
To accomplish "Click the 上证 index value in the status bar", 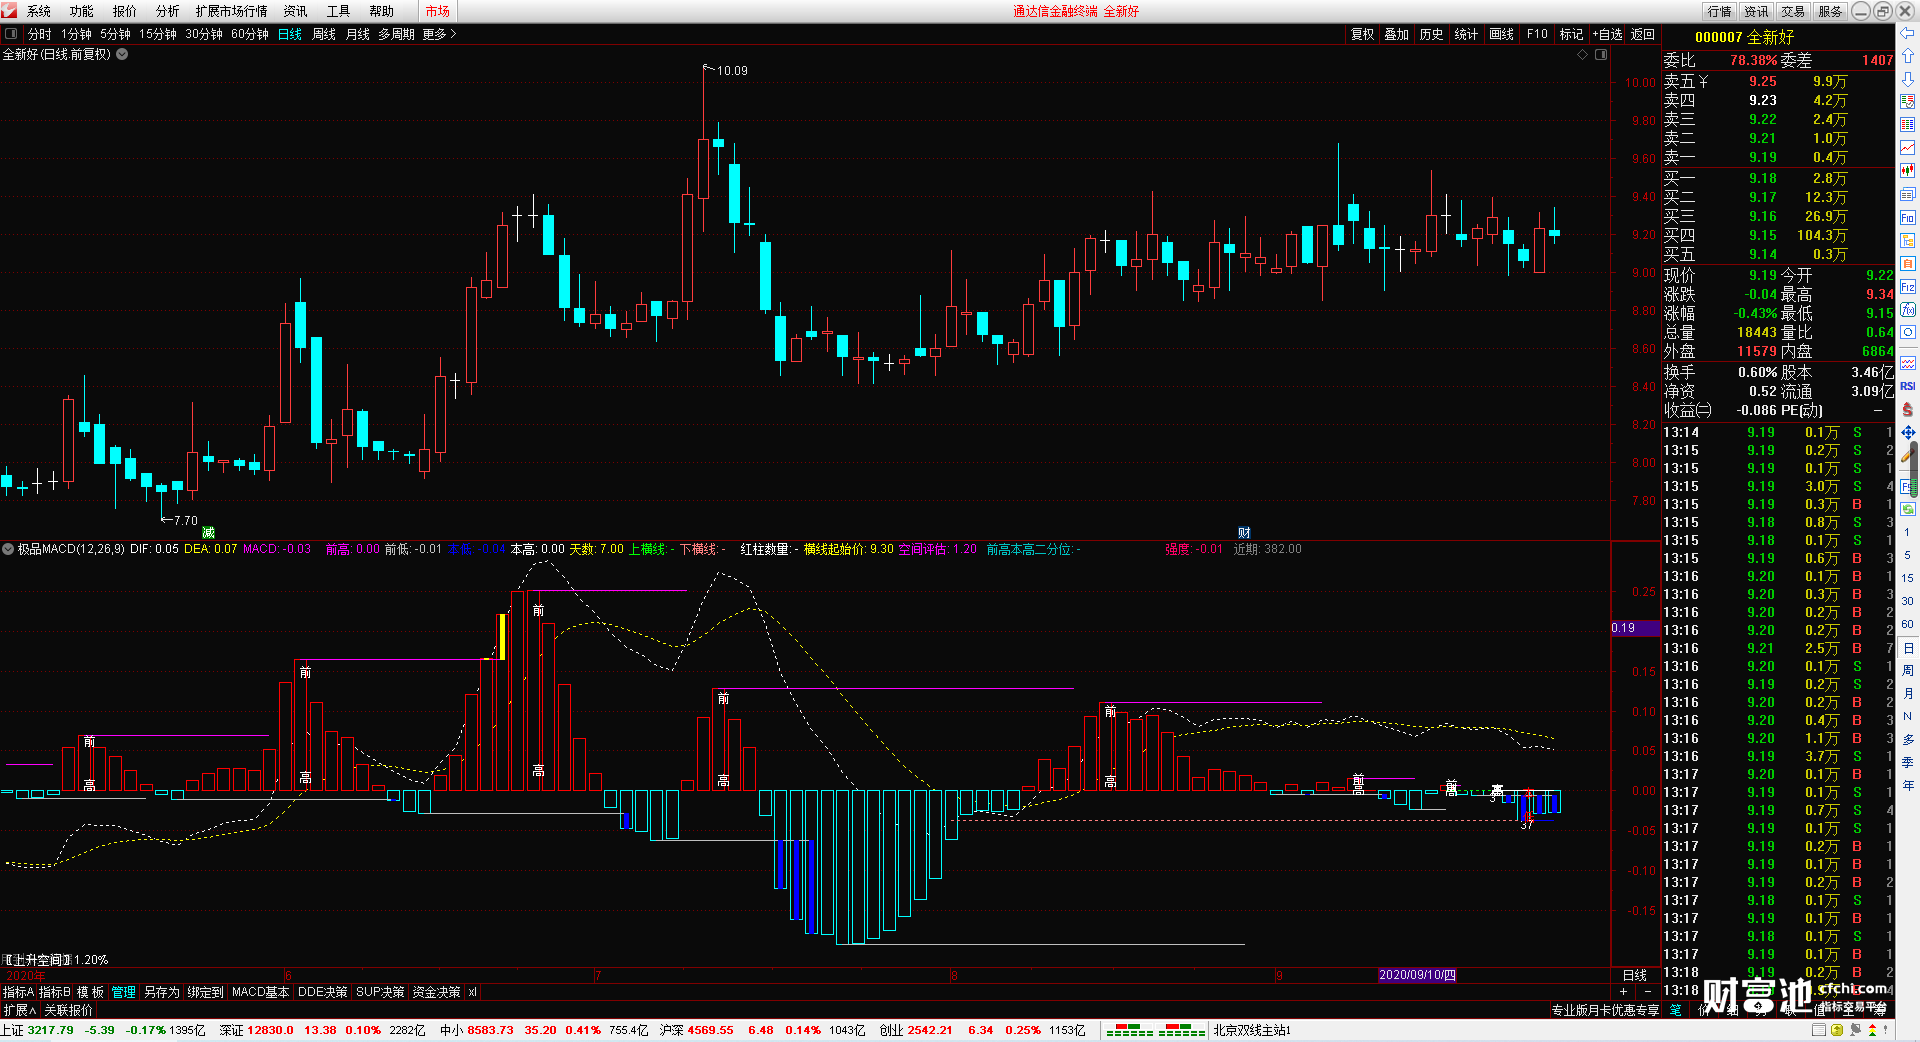I will pos(50,1030).
